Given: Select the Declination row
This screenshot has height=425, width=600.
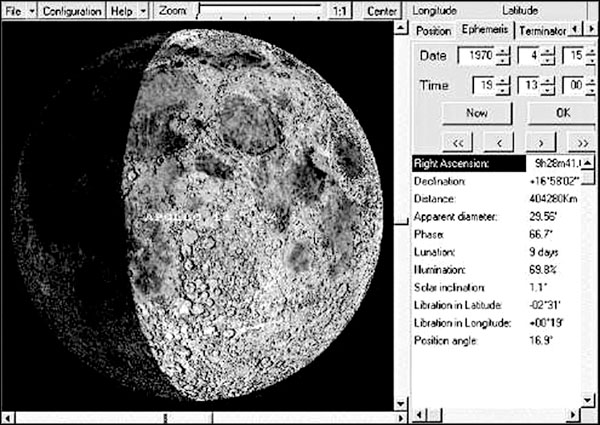Looking at the screenshot, I should (497, 181).
